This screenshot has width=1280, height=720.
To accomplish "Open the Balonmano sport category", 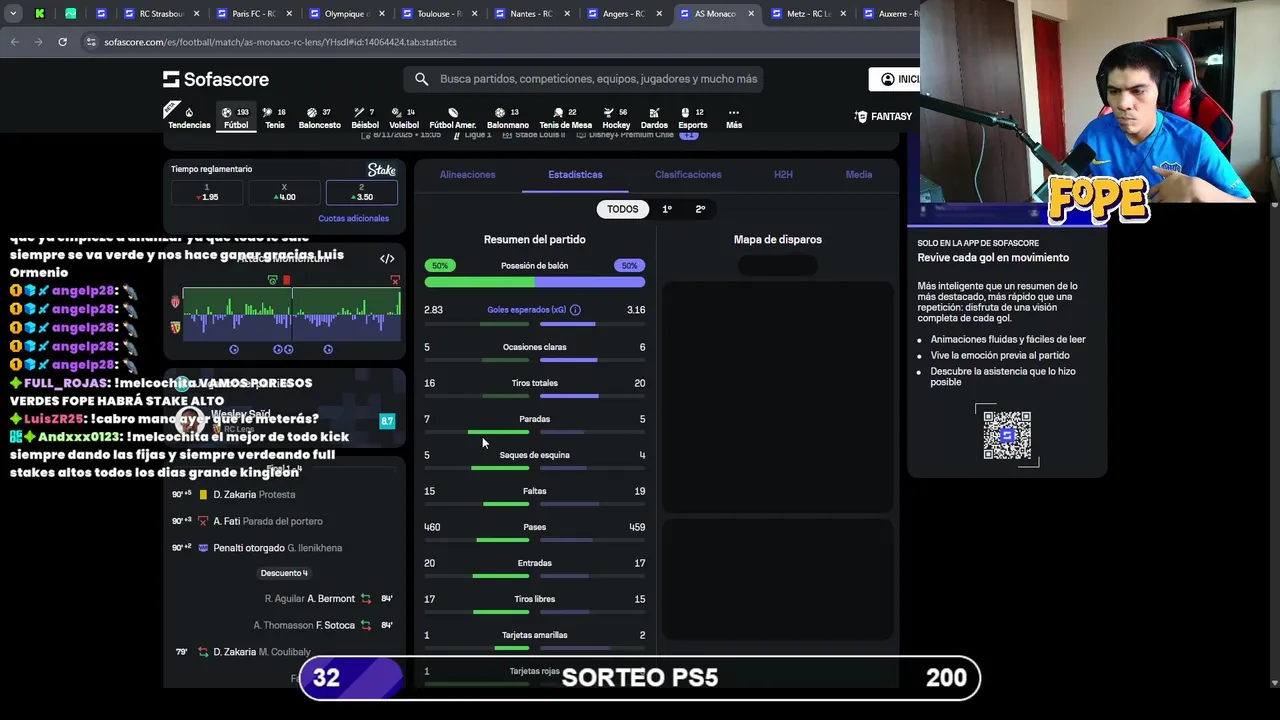I will [x=507, y=118].
